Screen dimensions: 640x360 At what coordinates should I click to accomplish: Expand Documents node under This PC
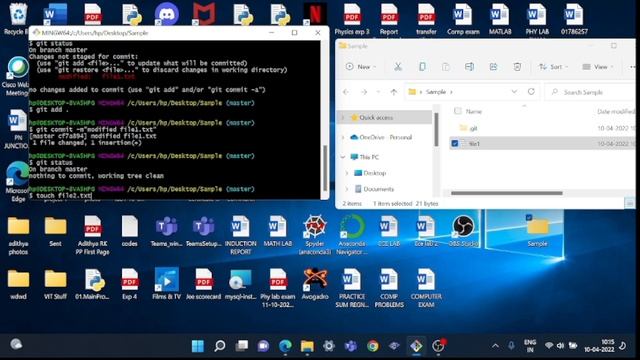[x=347, y=189]
